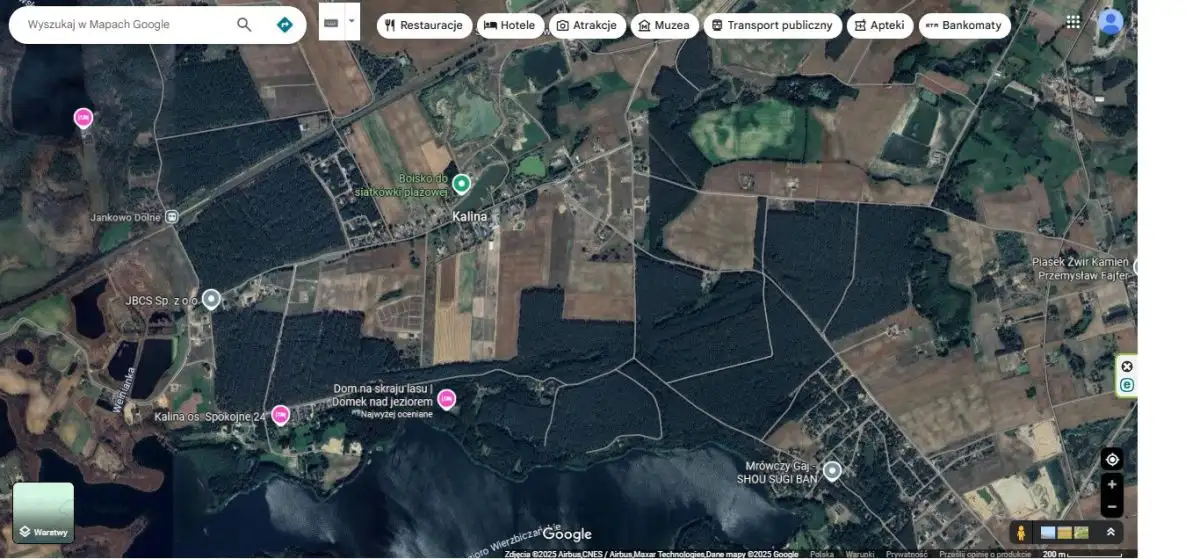Open the Google apps grid
Screen dimensions: 1200x559
[1073, 21]
